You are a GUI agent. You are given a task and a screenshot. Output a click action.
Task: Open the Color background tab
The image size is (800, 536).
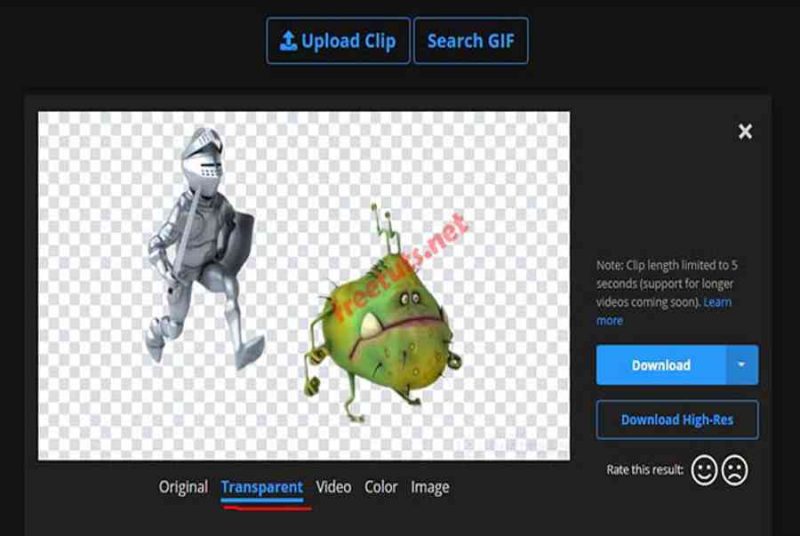coord(381,487)
